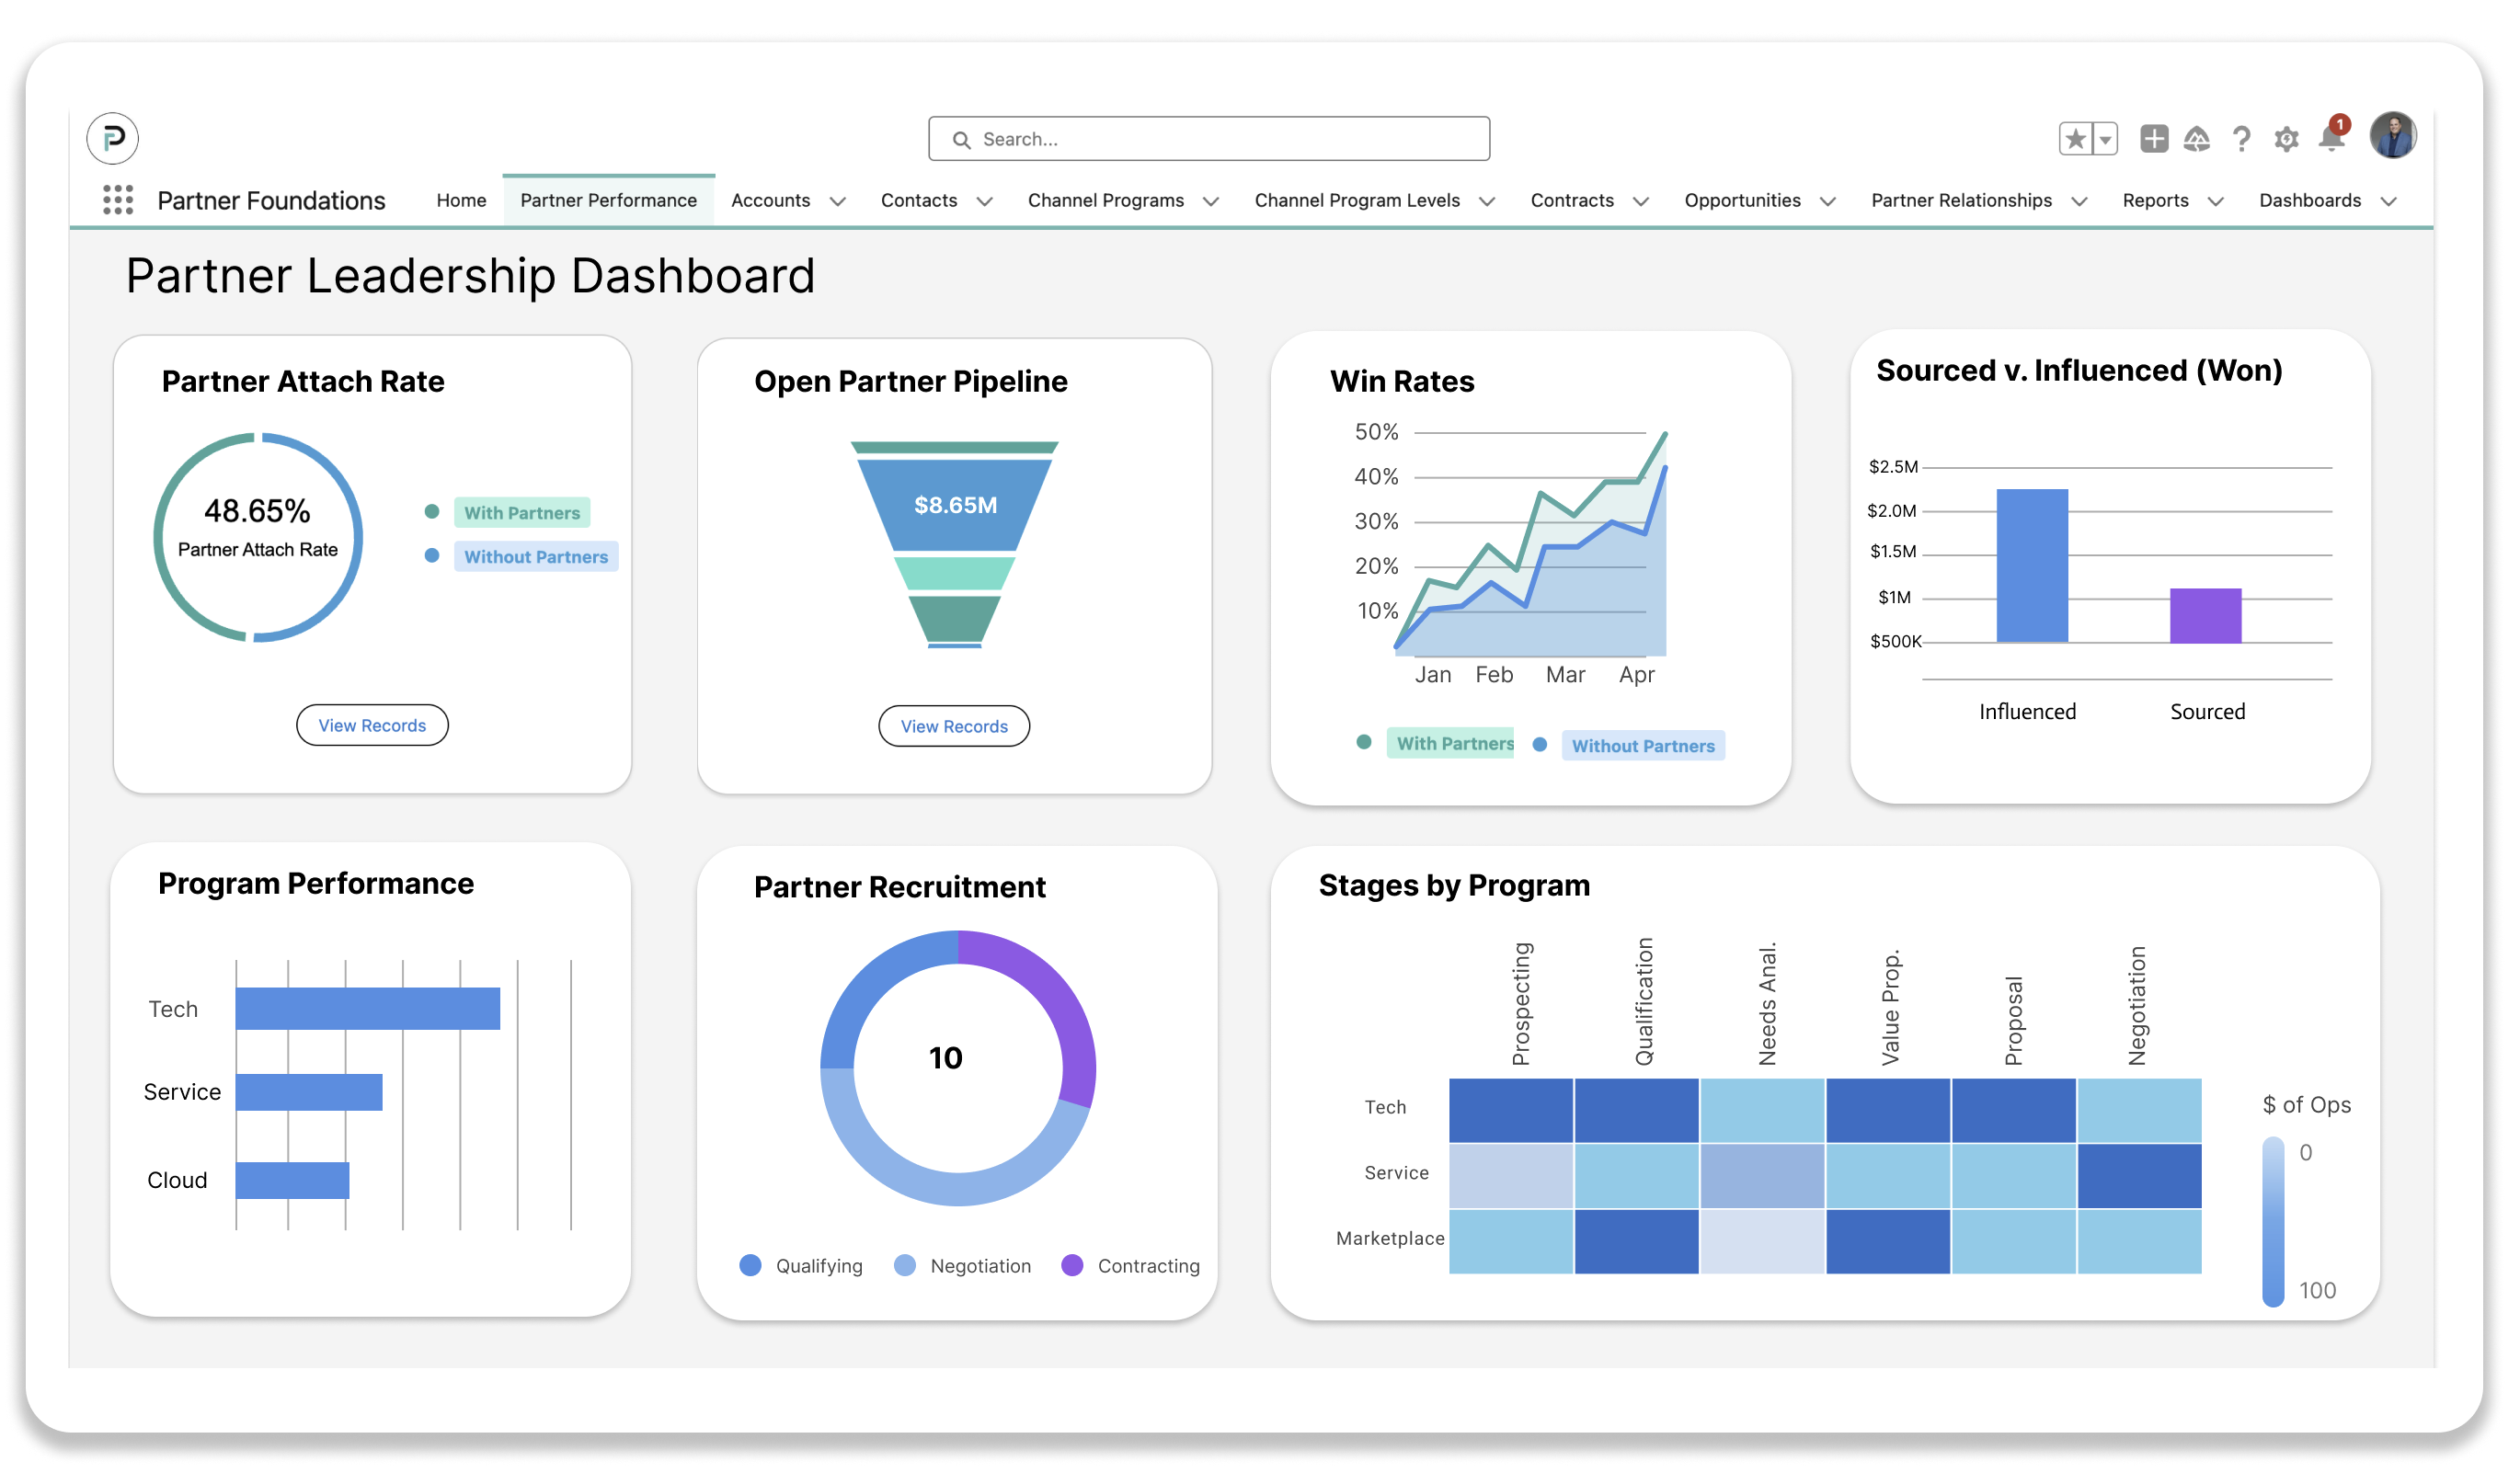The image size is (2520, 1473).
Task: Open the Setup gear icon
Action: pyautogui.click(x=2286, y=139)
